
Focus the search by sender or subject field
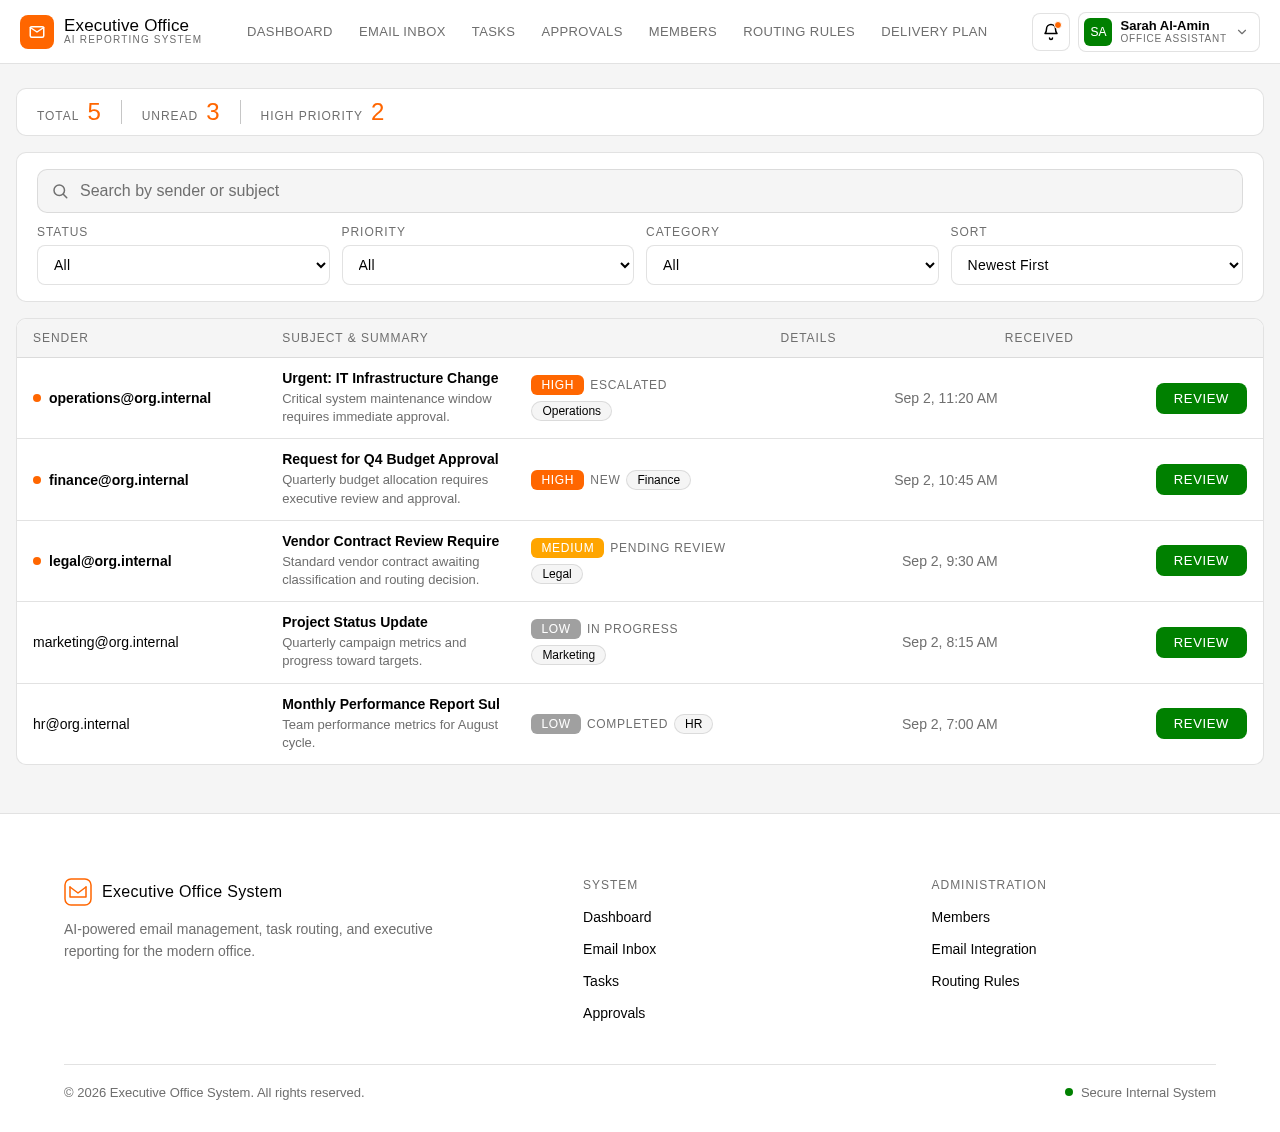coord(640,191)
